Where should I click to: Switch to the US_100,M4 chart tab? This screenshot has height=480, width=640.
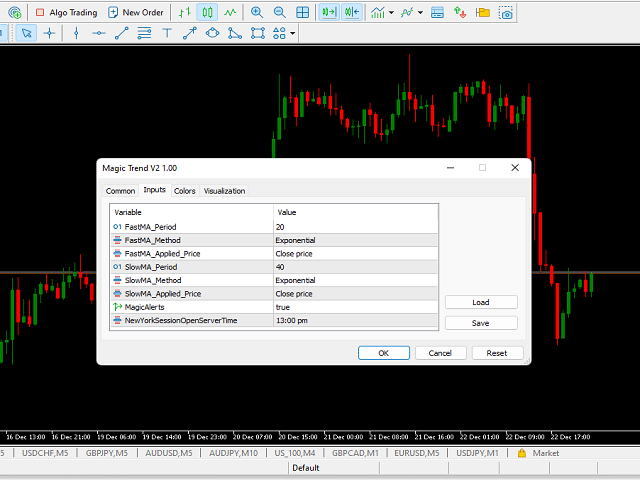pyautogui.click(x=295, y=453)
